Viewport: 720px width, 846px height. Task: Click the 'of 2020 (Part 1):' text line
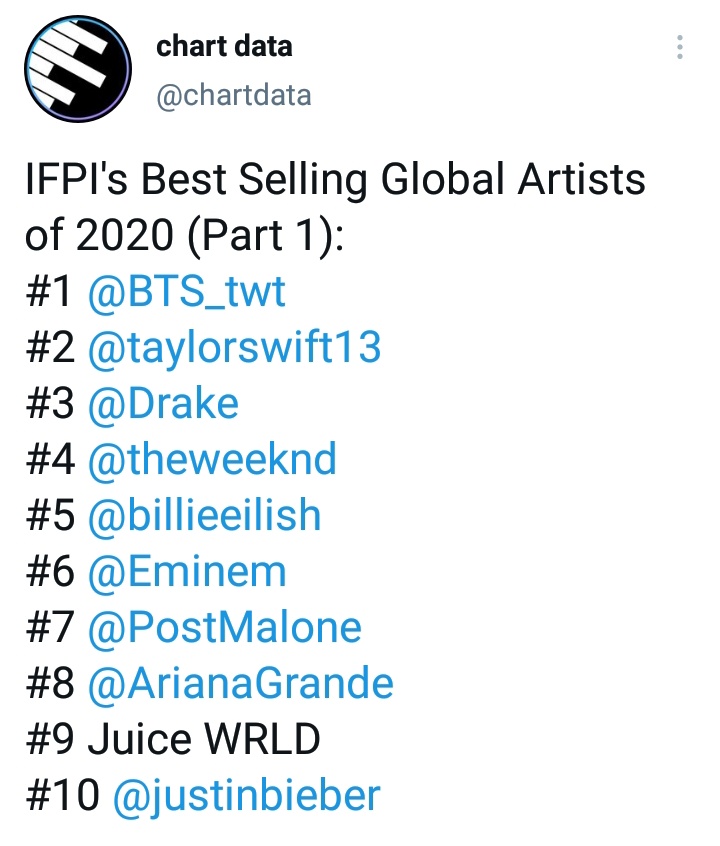(x=184, y=236)
